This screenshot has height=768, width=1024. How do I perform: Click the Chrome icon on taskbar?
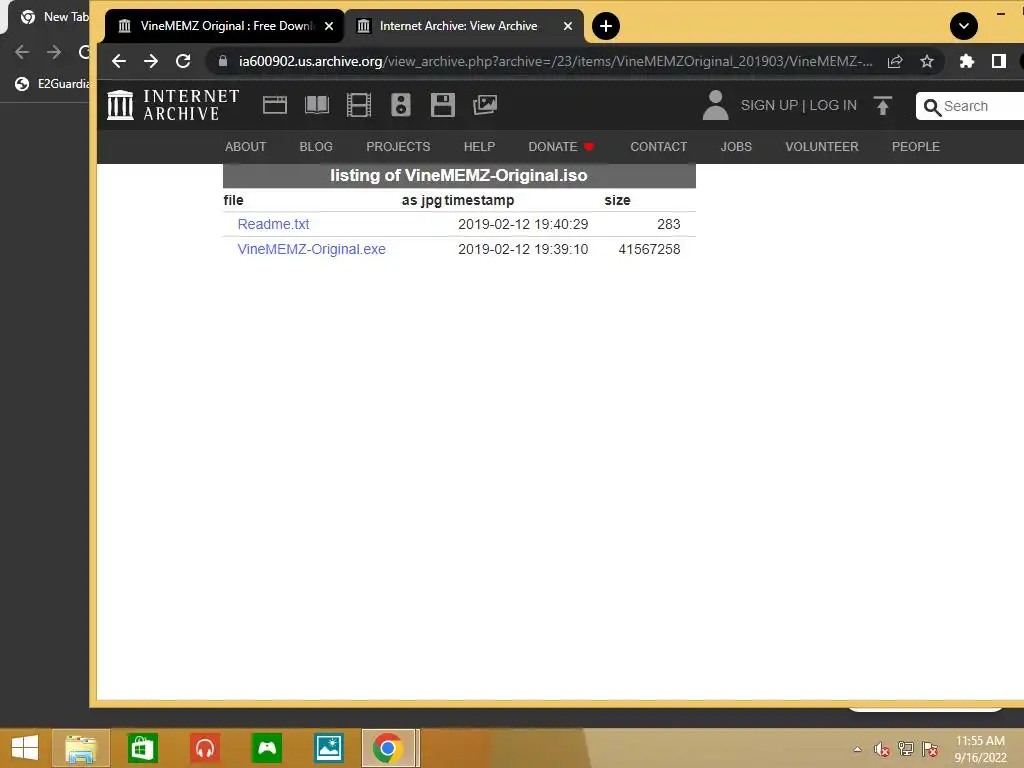tap(388, 748)
